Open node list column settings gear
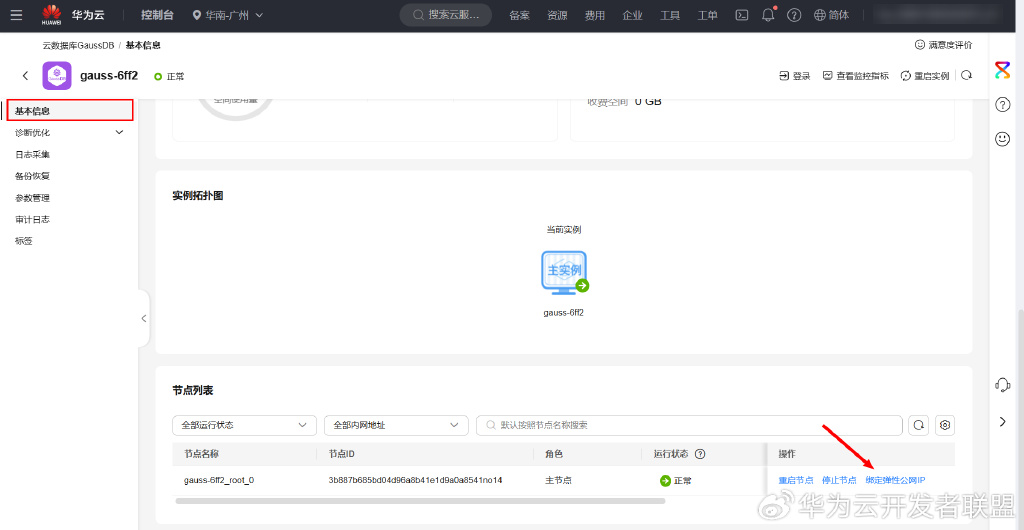The width and height of the screenshot is (1024, 530). pos(945,425)
